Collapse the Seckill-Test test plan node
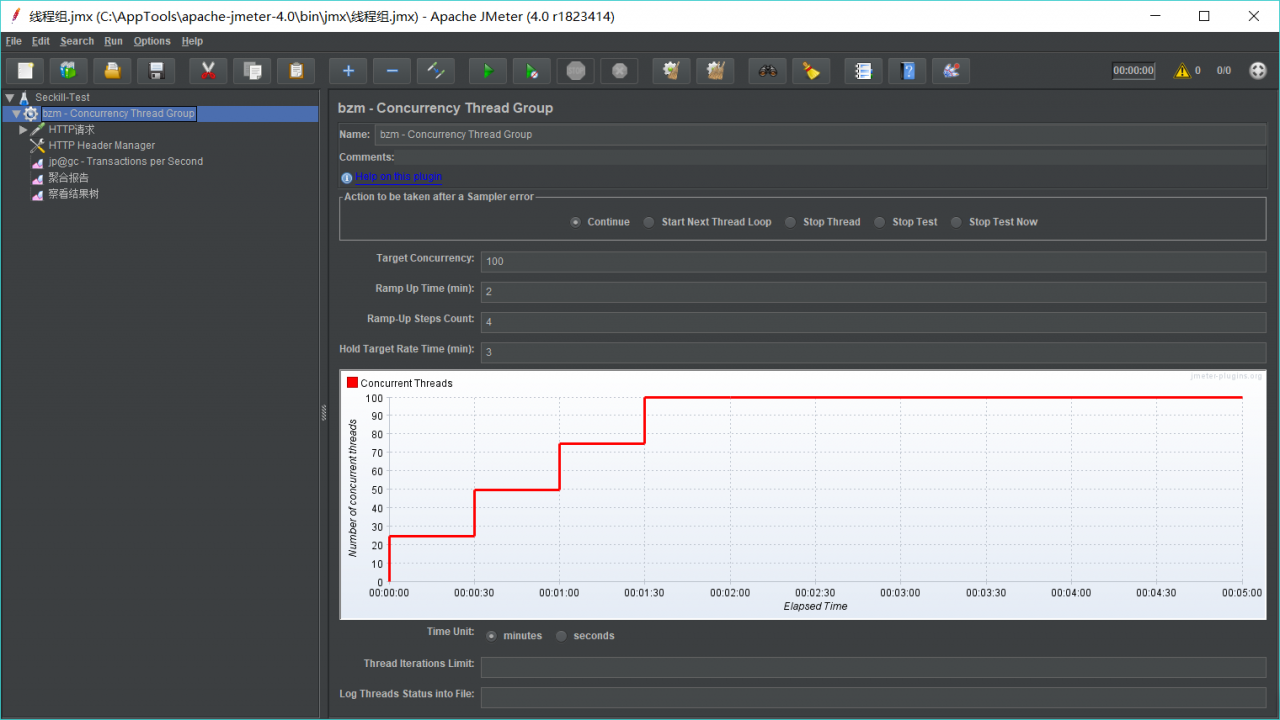The image size is (1280, 720). (9, 98)
